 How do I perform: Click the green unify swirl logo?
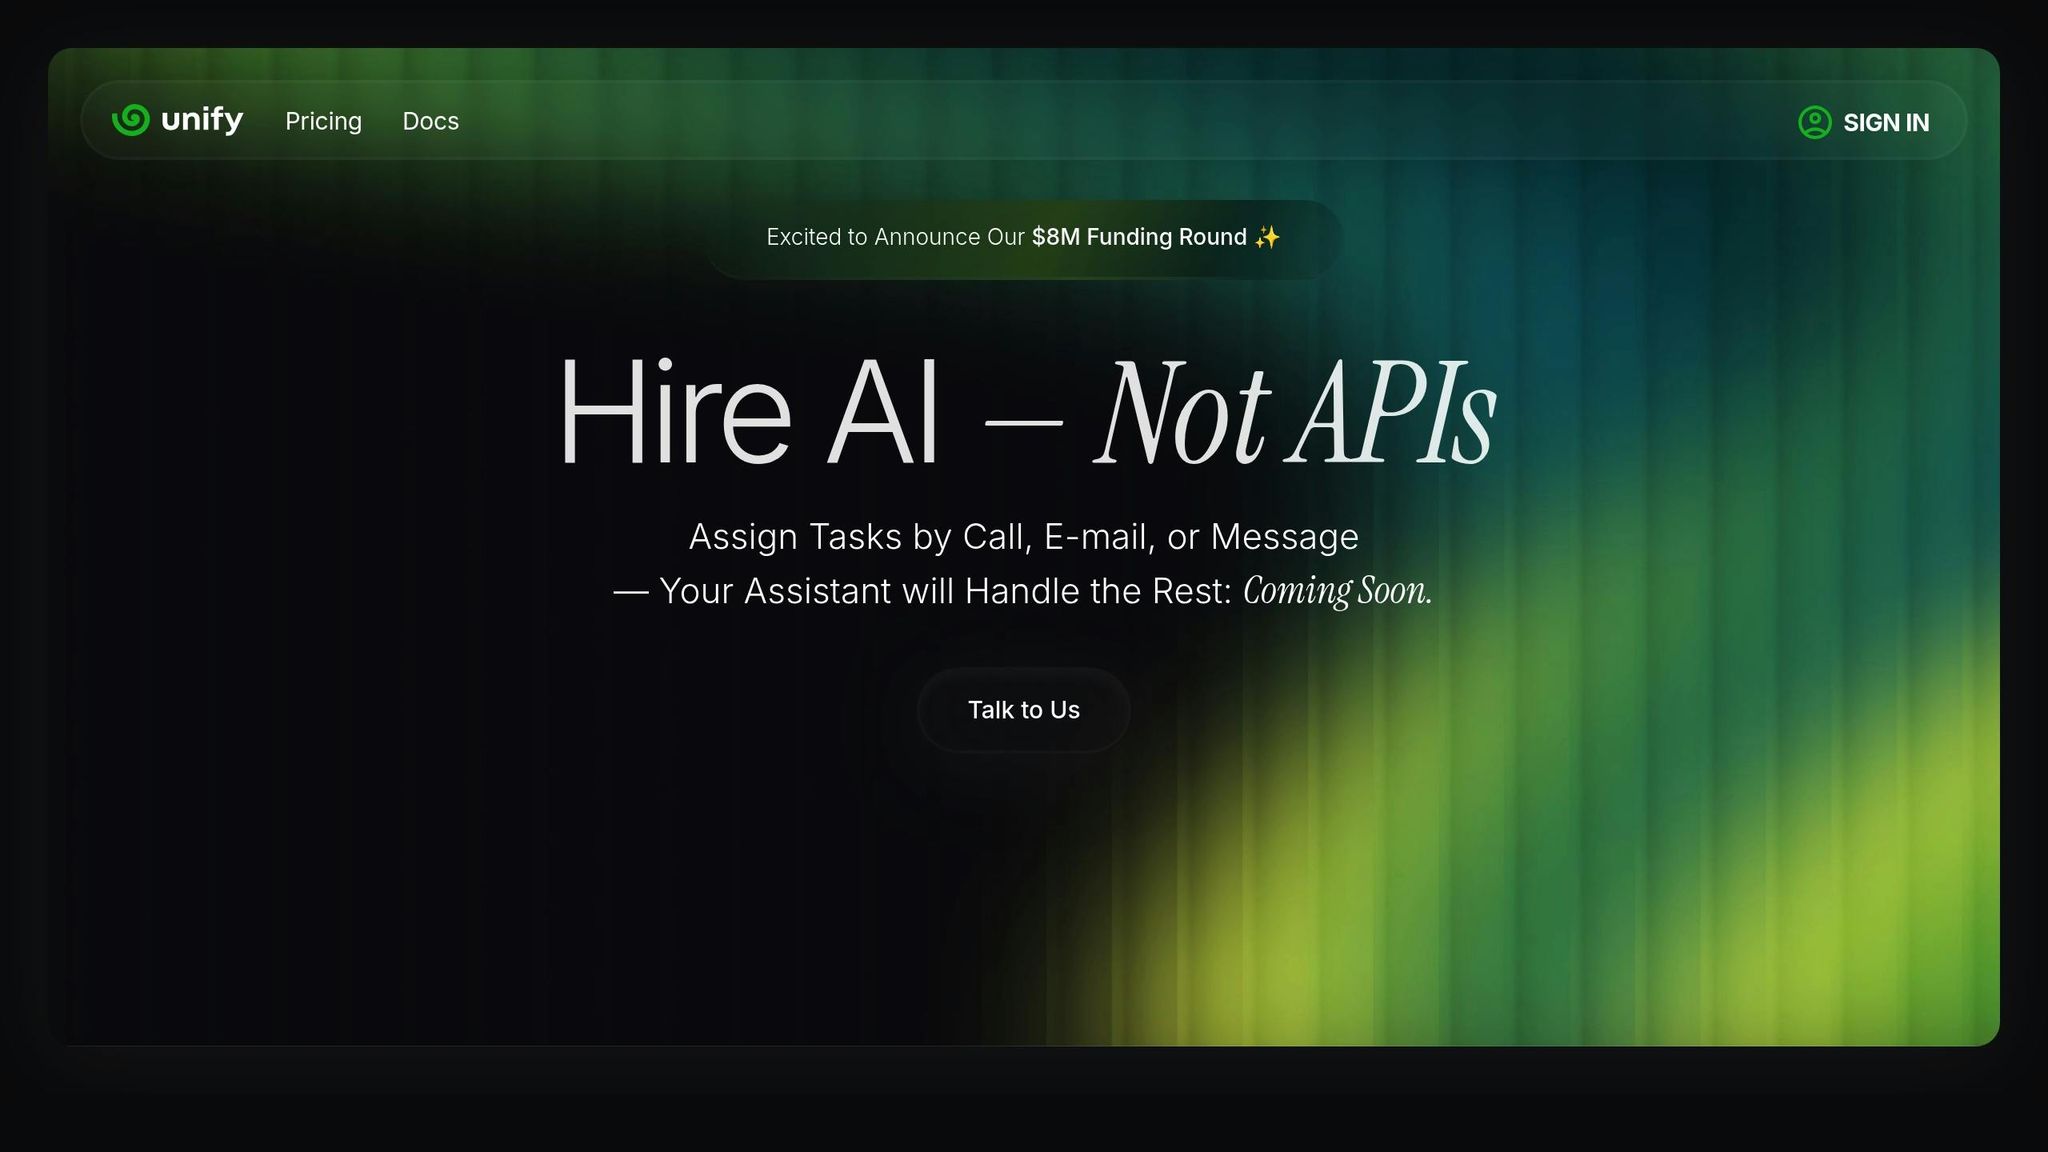click(131, 120)
